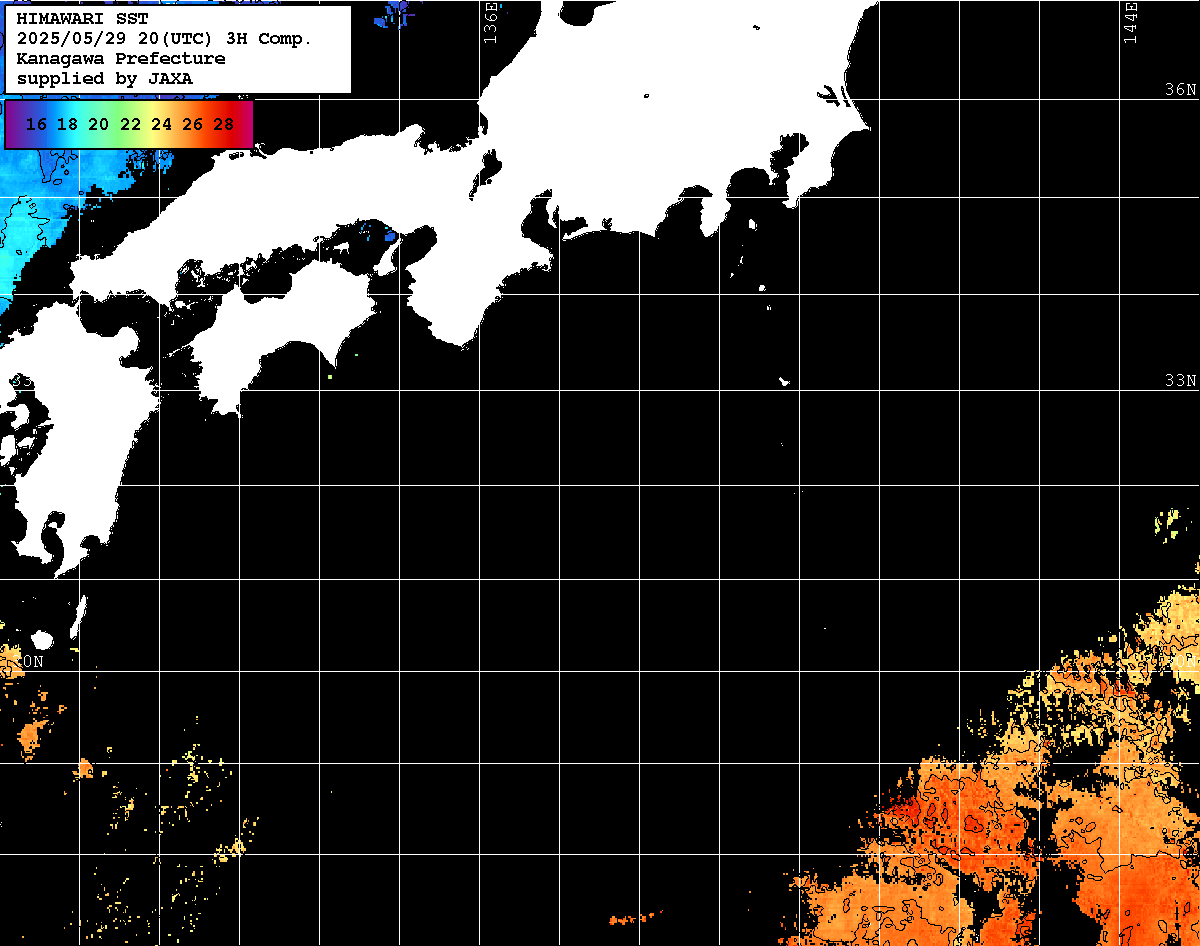The width and height of the screenshot is (1200, 946).
Task: Pick the 28 value on the color scale
Action: point(224,124)
